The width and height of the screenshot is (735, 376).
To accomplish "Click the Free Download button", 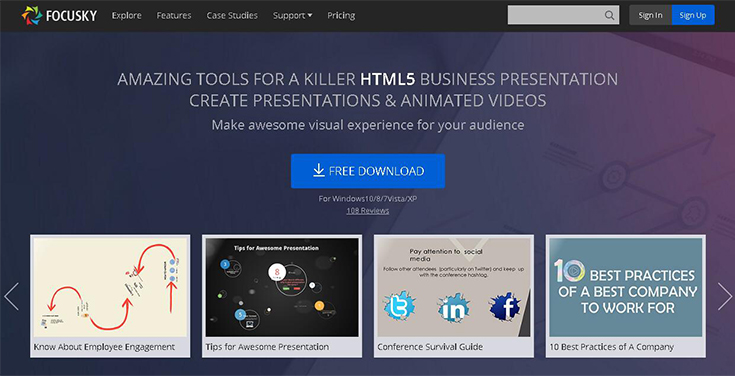I will point(368,171).
